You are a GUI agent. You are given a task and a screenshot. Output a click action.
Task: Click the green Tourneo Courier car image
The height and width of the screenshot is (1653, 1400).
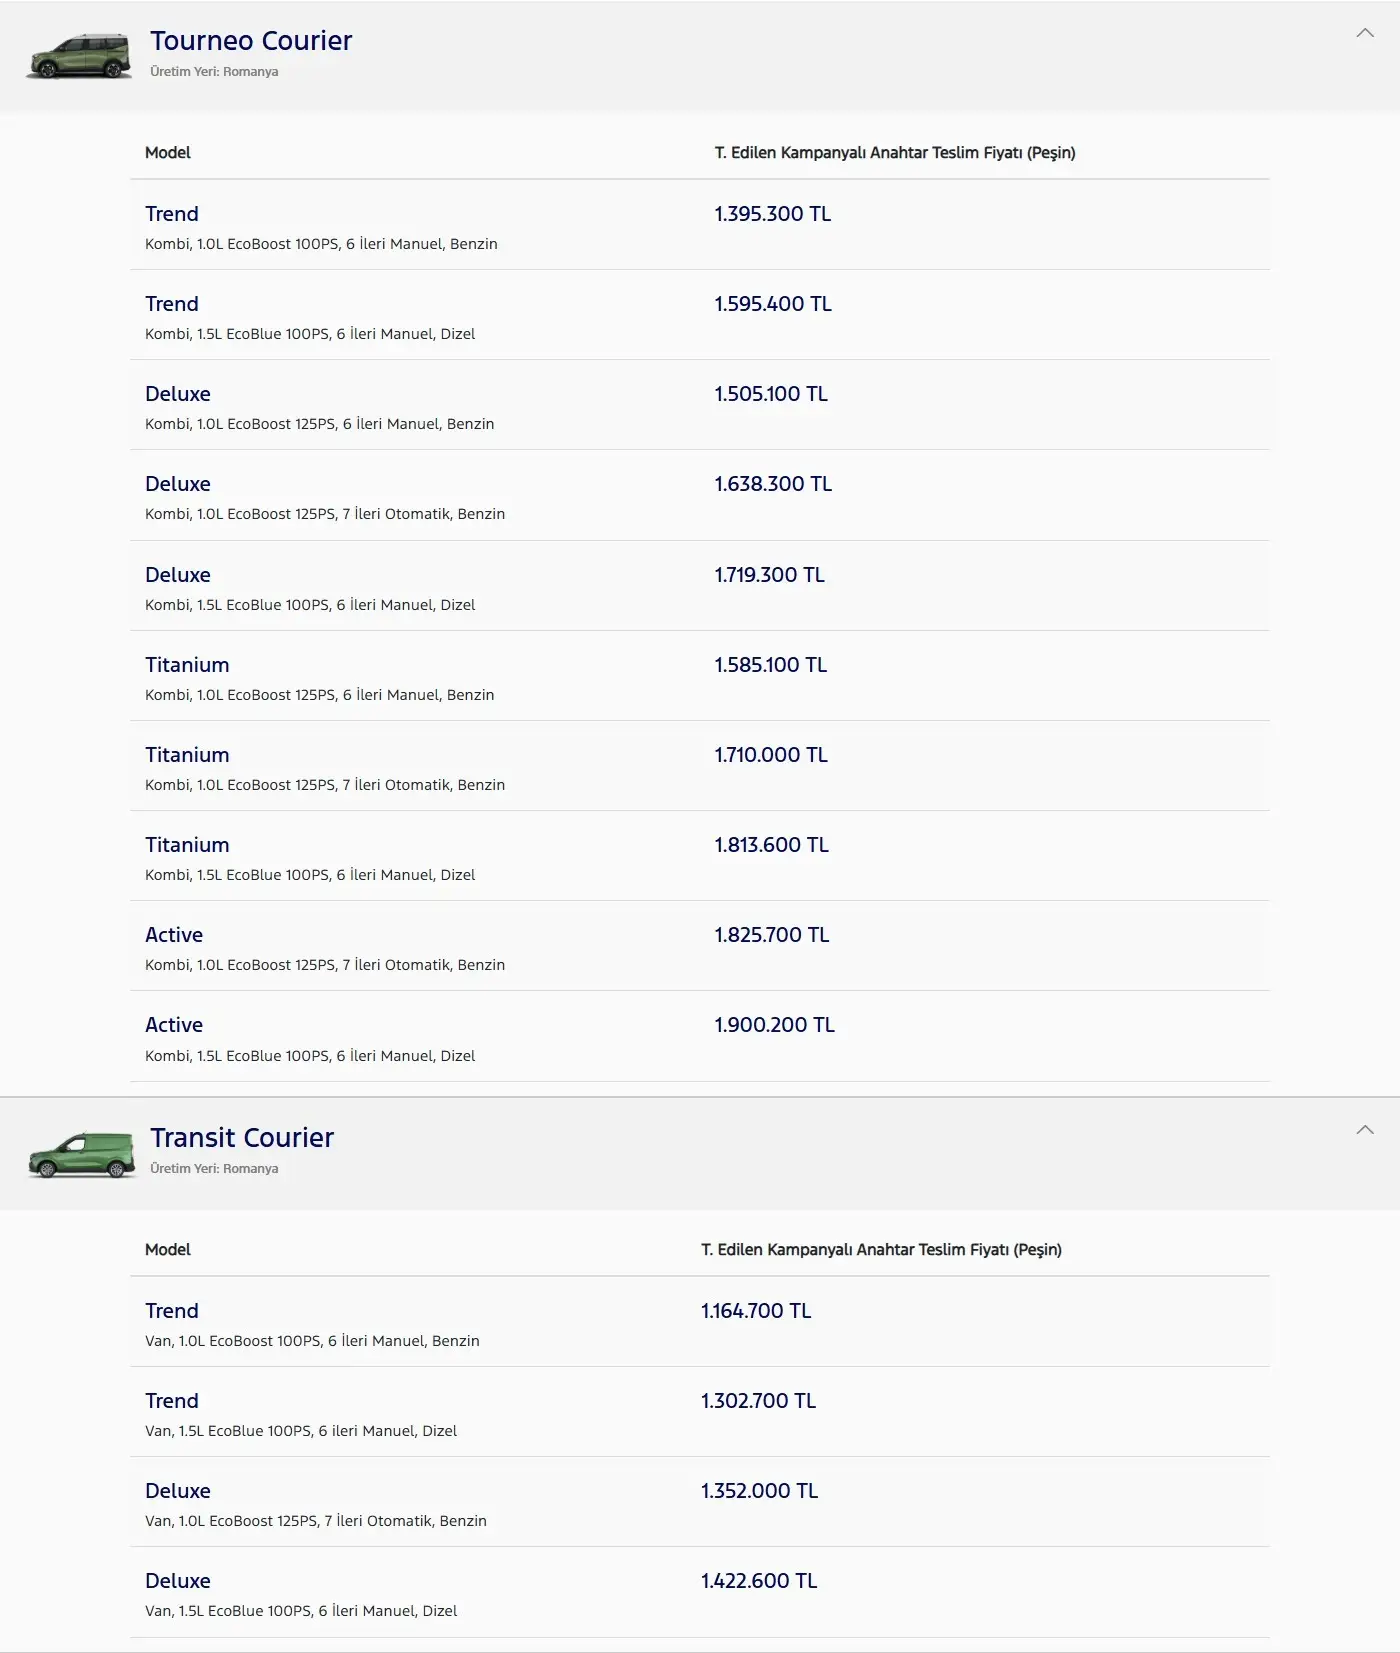[79, 56]
